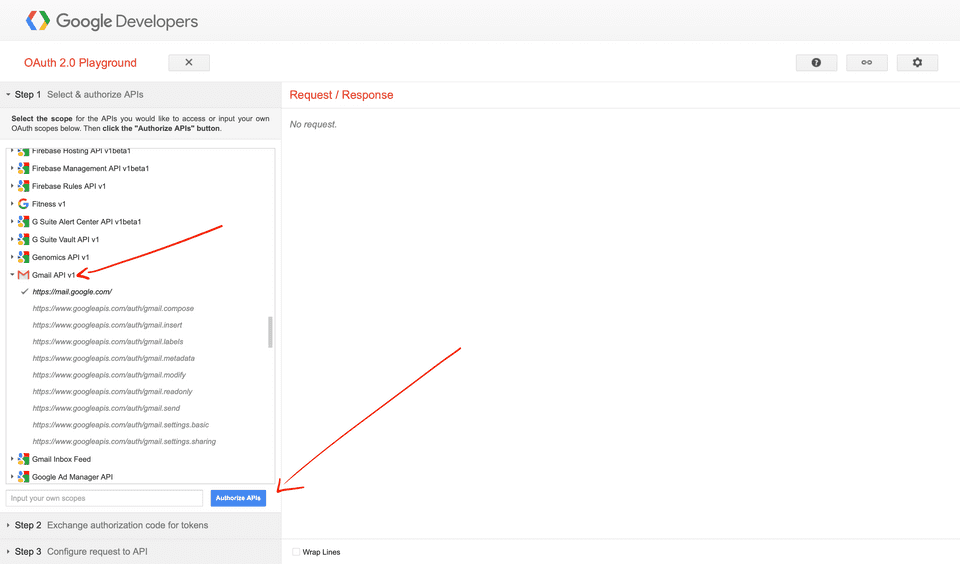960x564 pixels.
Task: Open the help question mark icon
Action: pyautogui.click(x=816, y=62)
